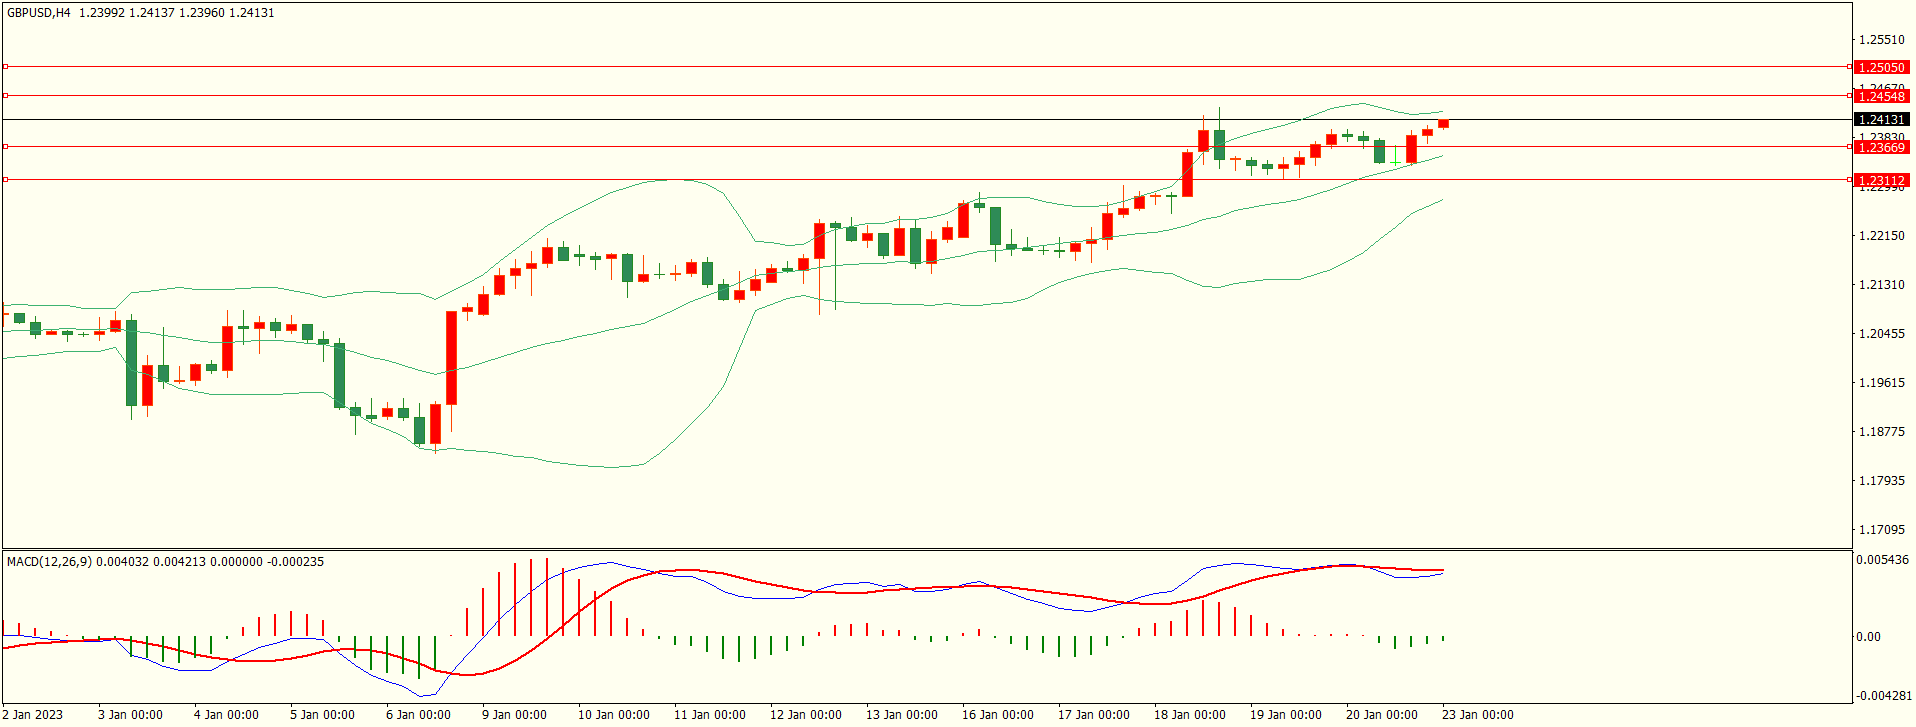Screen dimensions: 1916x727
Task: Click the 6 Jan 00:00 time label
Action: click(x=418, y=714)
